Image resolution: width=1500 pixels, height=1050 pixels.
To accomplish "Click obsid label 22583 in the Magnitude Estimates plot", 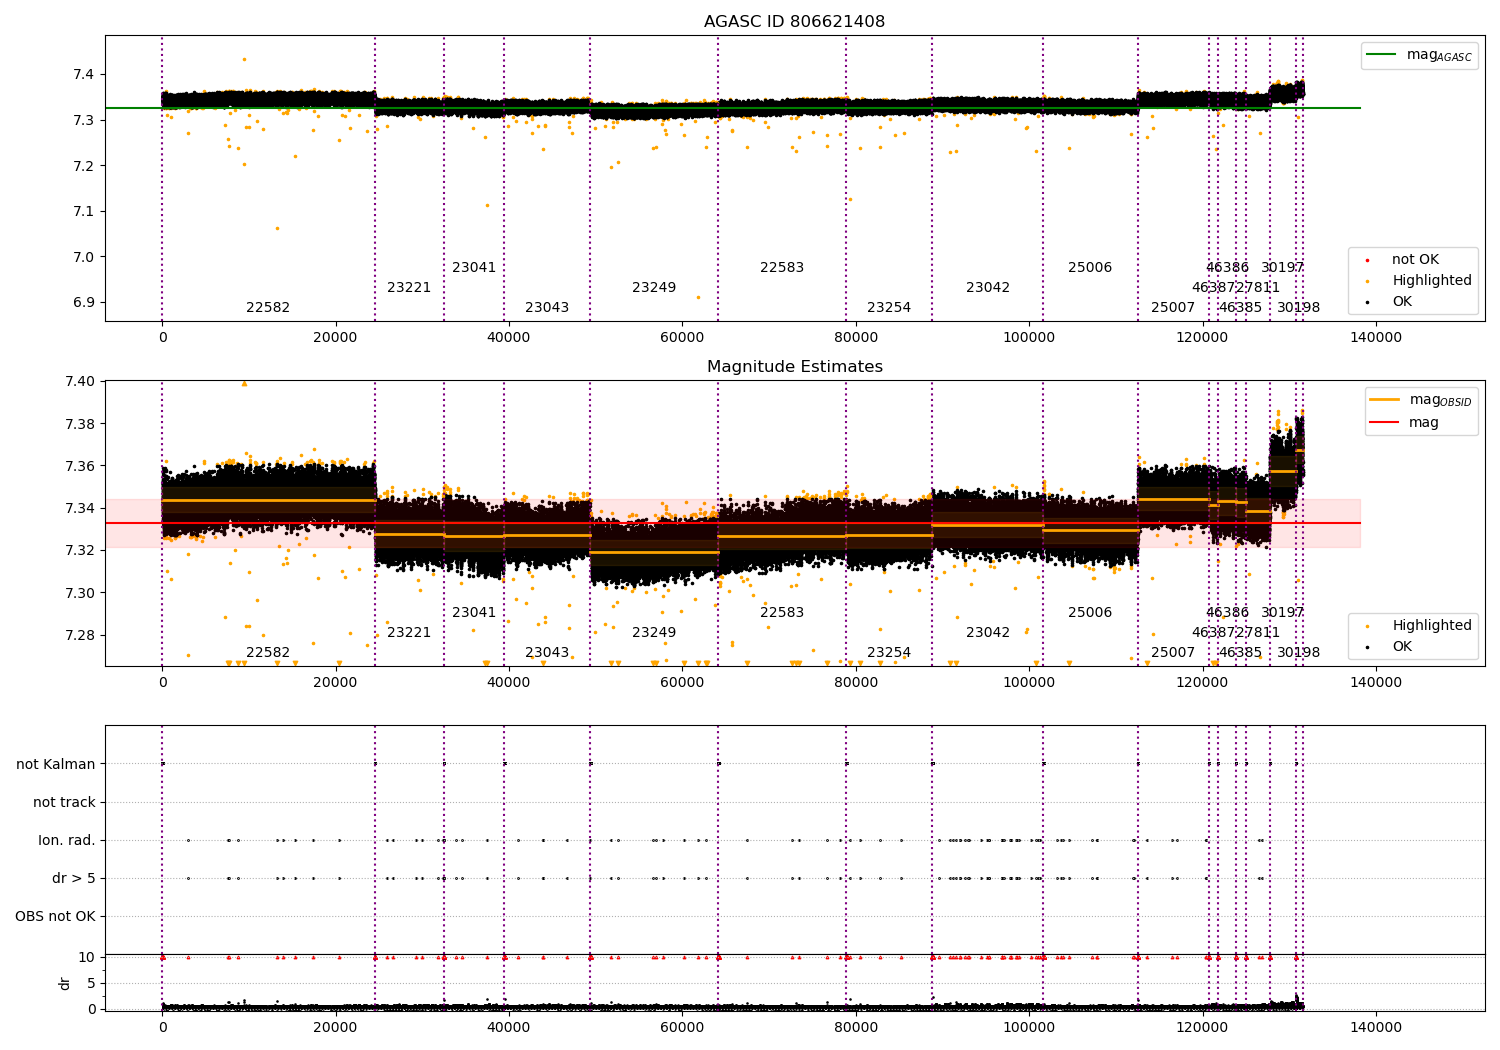I will coord(782,613).
